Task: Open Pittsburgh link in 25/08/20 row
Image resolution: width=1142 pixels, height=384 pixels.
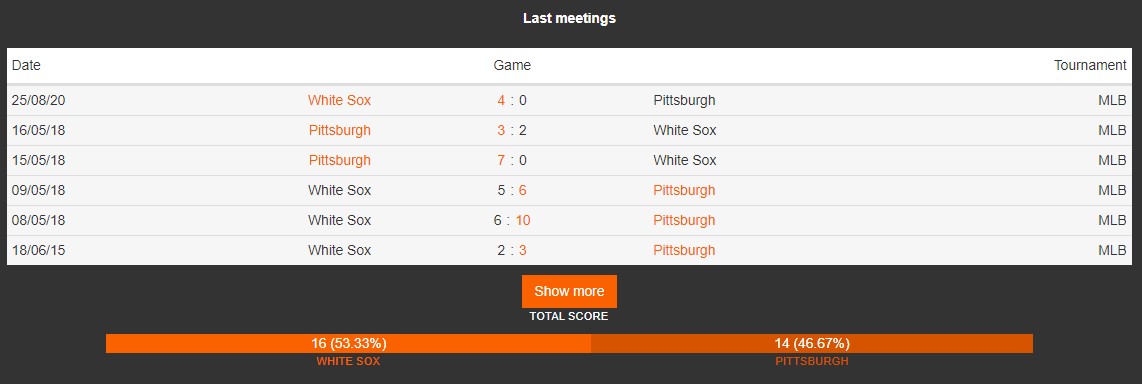Action: [x=685, y=101]
